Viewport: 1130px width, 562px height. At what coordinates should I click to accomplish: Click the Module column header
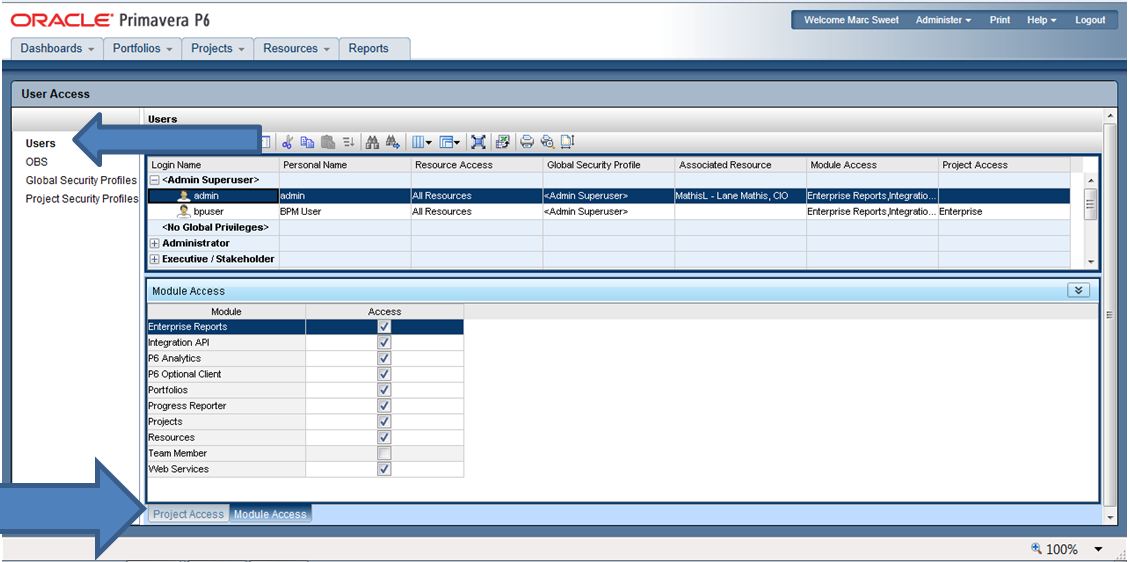[226, 311]
